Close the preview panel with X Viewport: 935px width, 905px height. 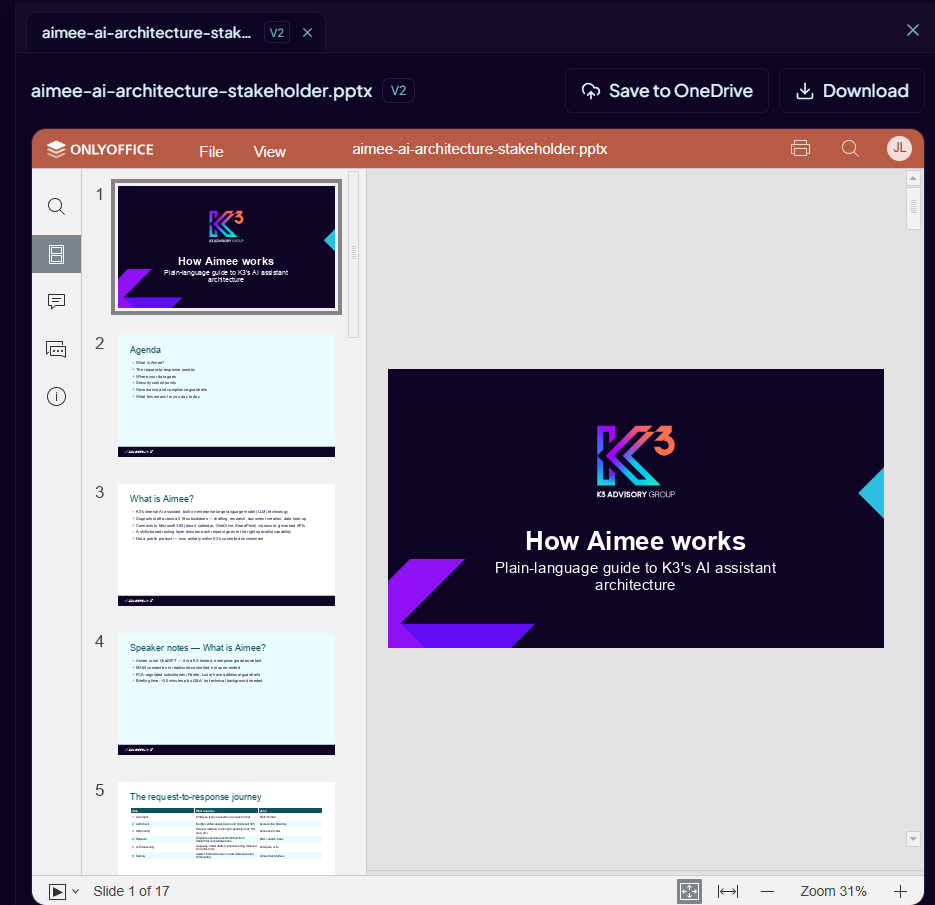click(913, 30)
